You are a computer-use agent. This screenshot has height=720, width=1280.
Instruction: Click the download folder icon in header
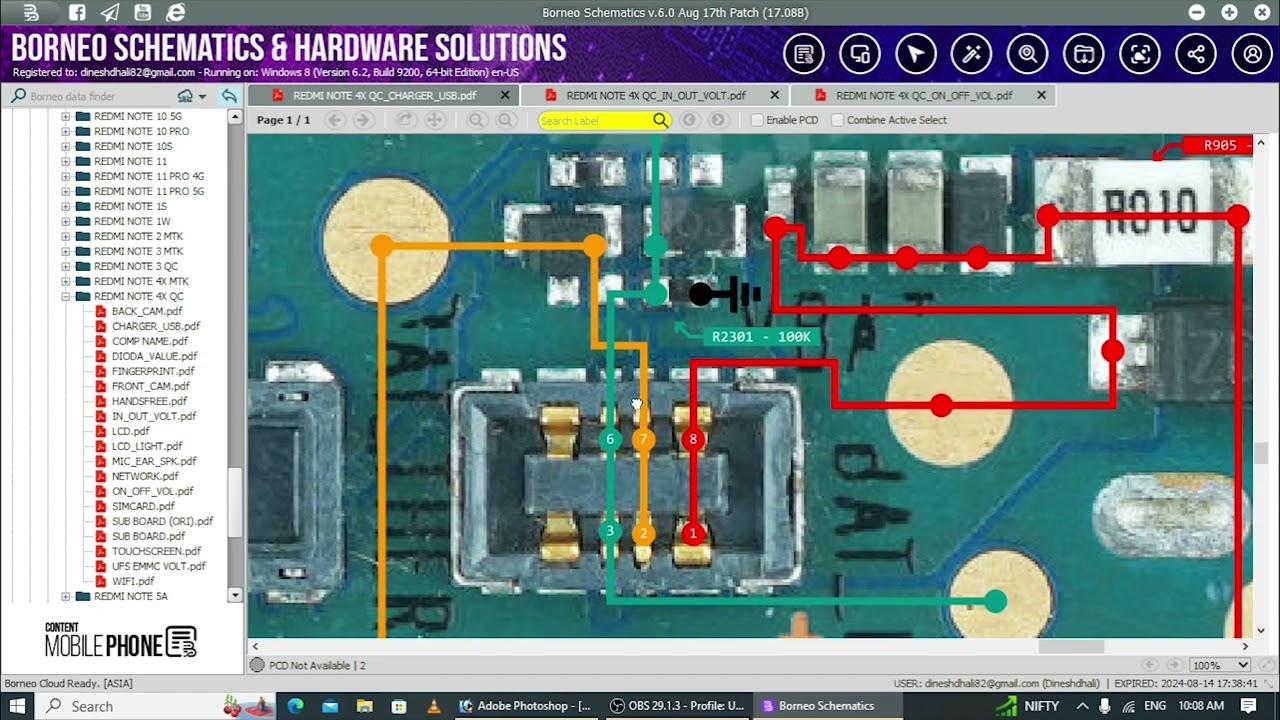coord(1084,55)
